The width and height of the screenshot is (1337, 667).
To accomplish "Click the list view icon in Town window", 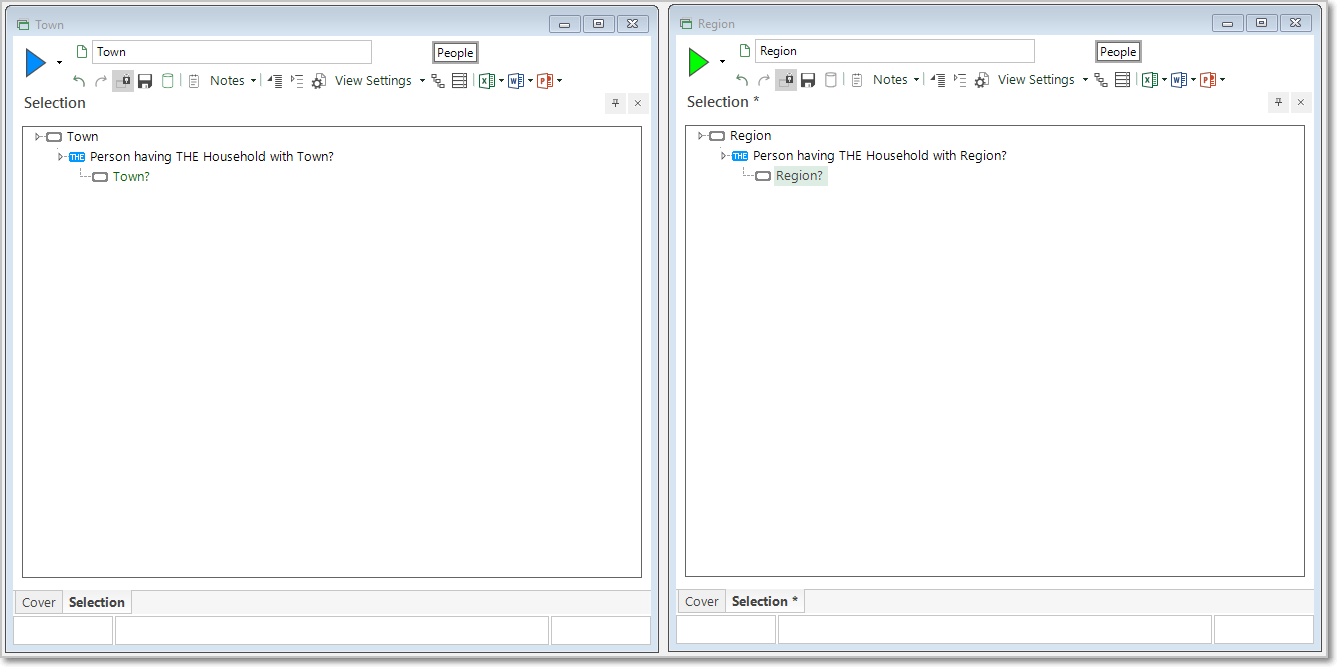I will (460, 81).
